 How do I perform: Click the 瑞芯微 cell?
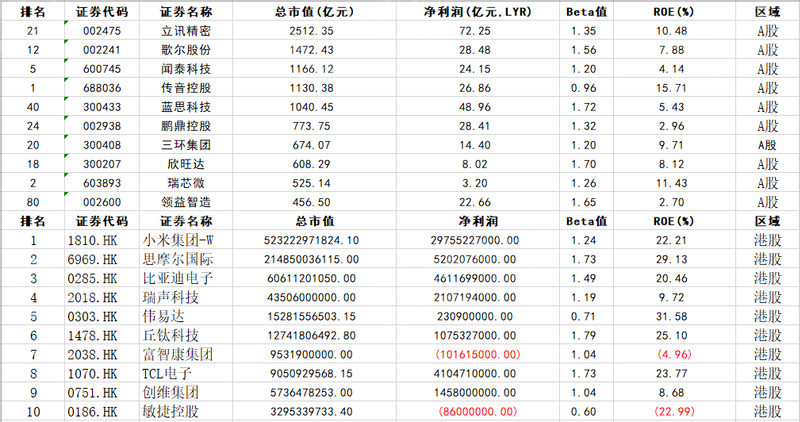coord(186,183)
